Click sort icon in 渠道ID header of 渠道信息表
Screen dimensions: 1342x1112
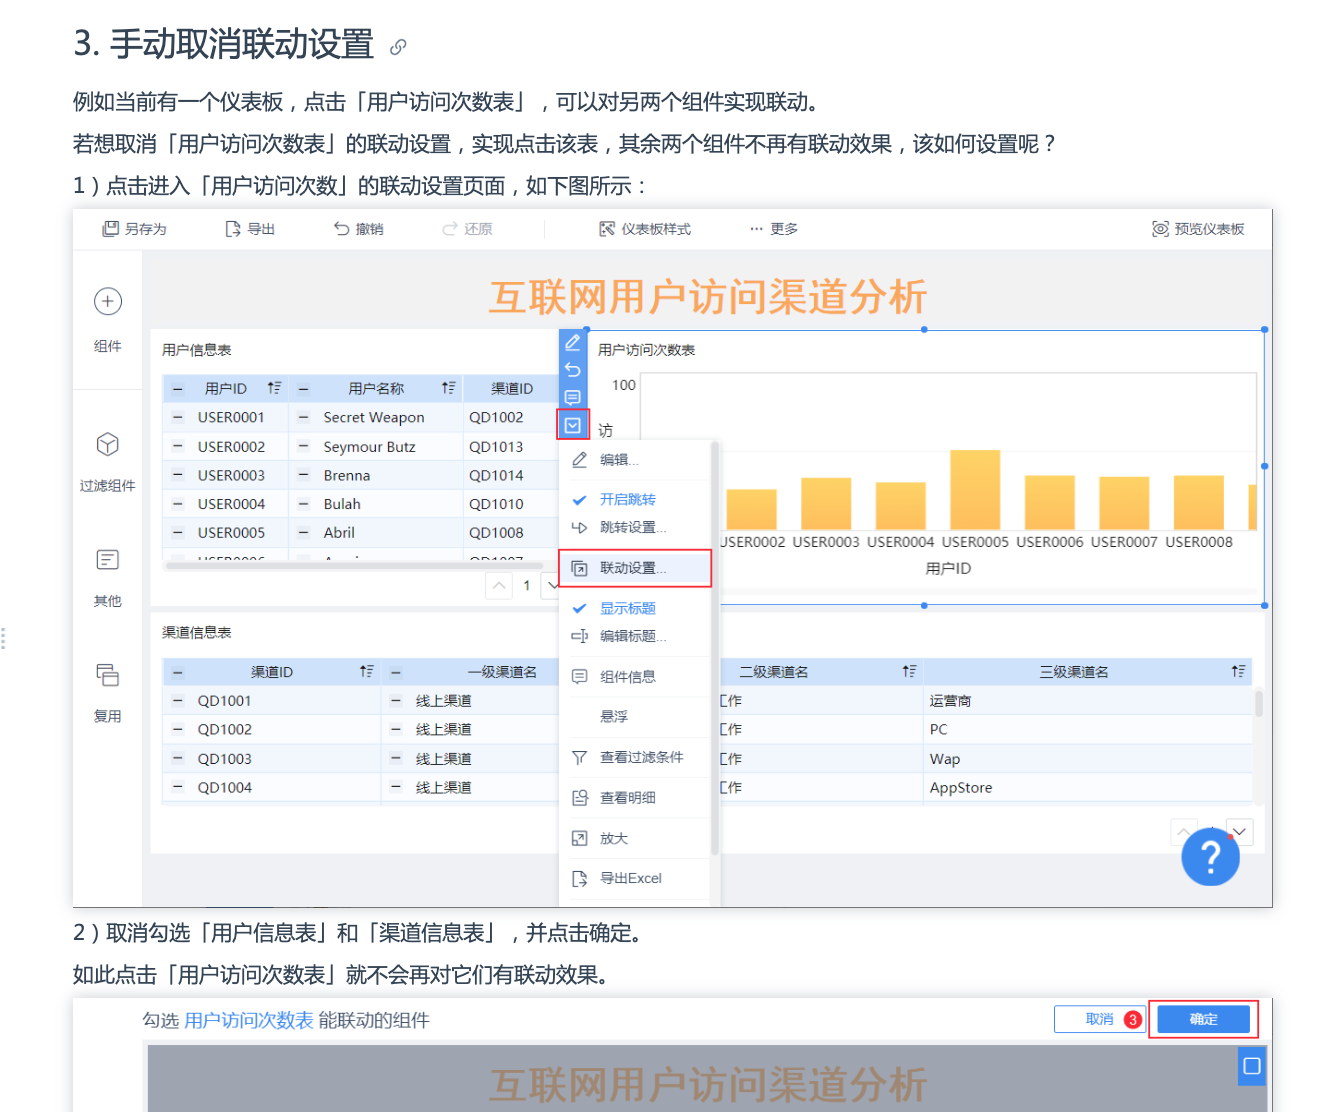tap(367, 672)
